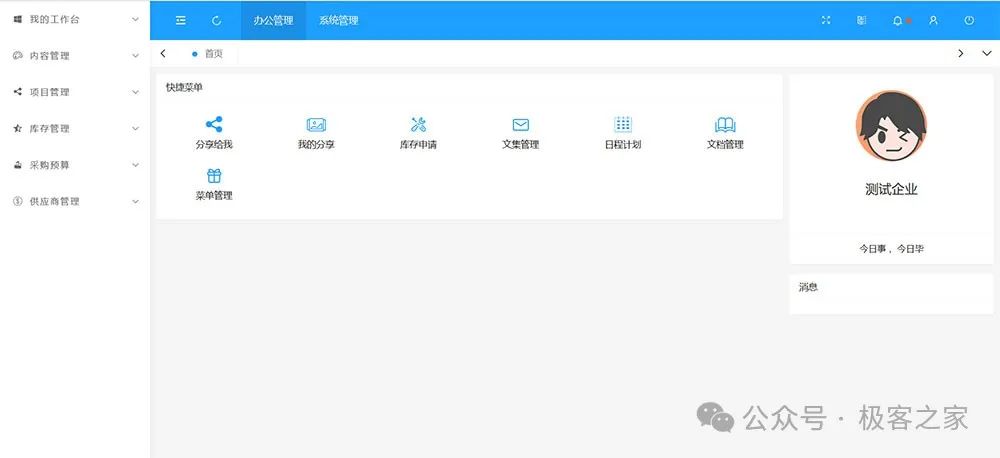Click the sidebar collapse menu icon

(180, 20)
